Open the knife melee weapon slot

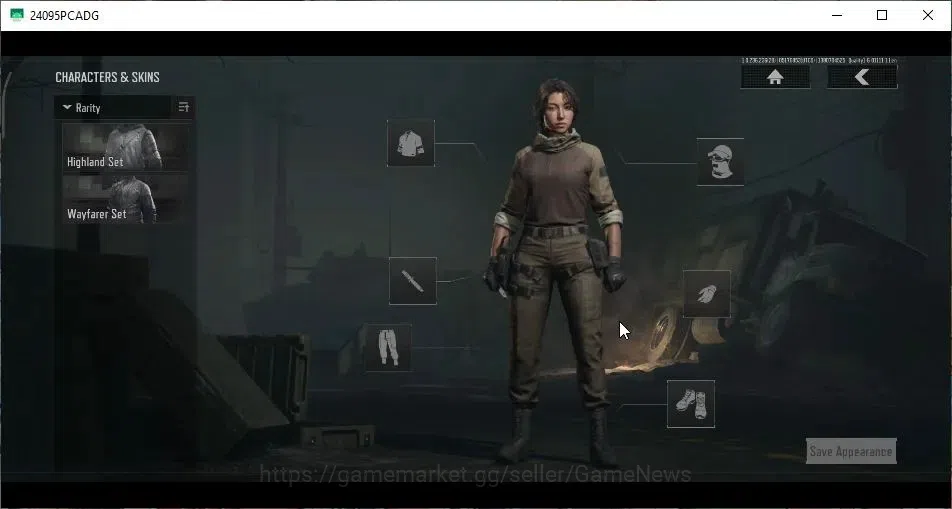point(413,281)
